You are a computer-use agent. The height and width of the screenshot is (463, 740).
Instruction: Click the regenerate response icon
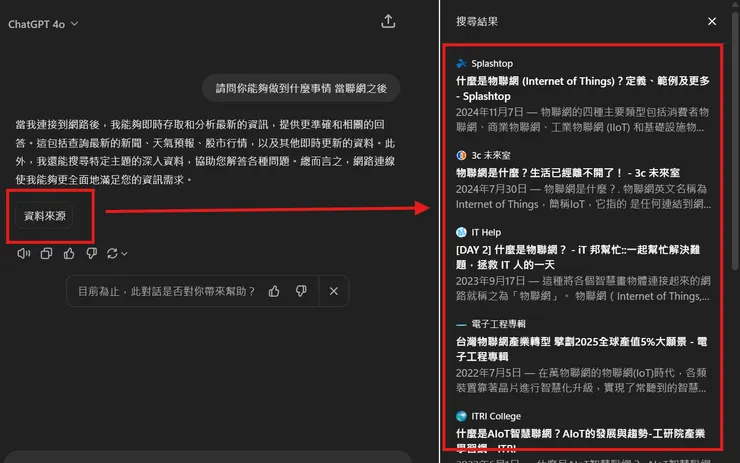click(112, 253)
